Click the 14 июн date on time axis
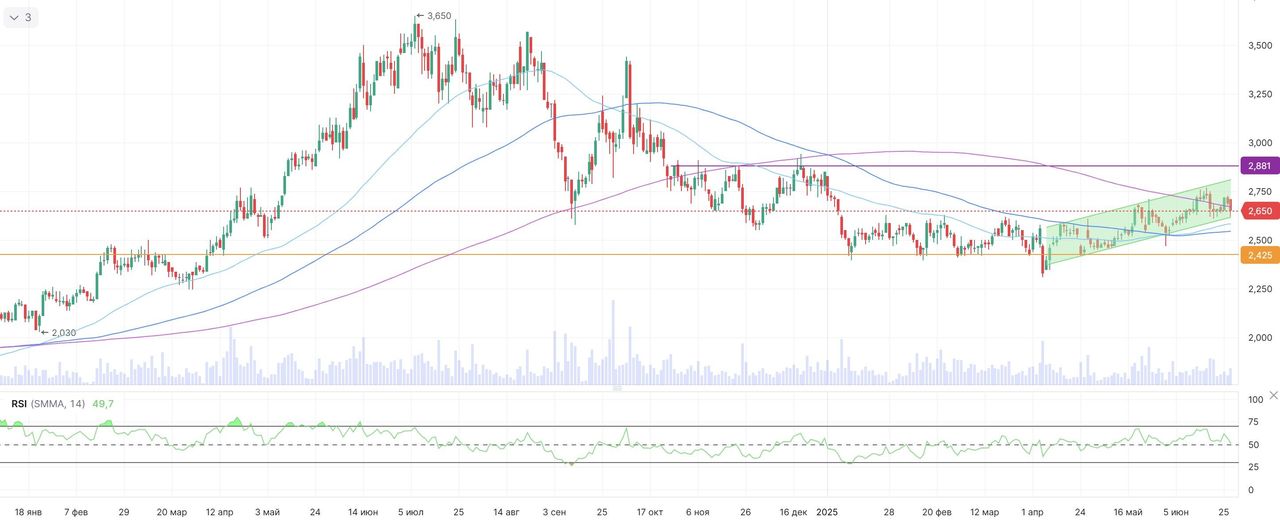Image resolution: width=1280 pixels, height=520 pixels. pos(363,512)
